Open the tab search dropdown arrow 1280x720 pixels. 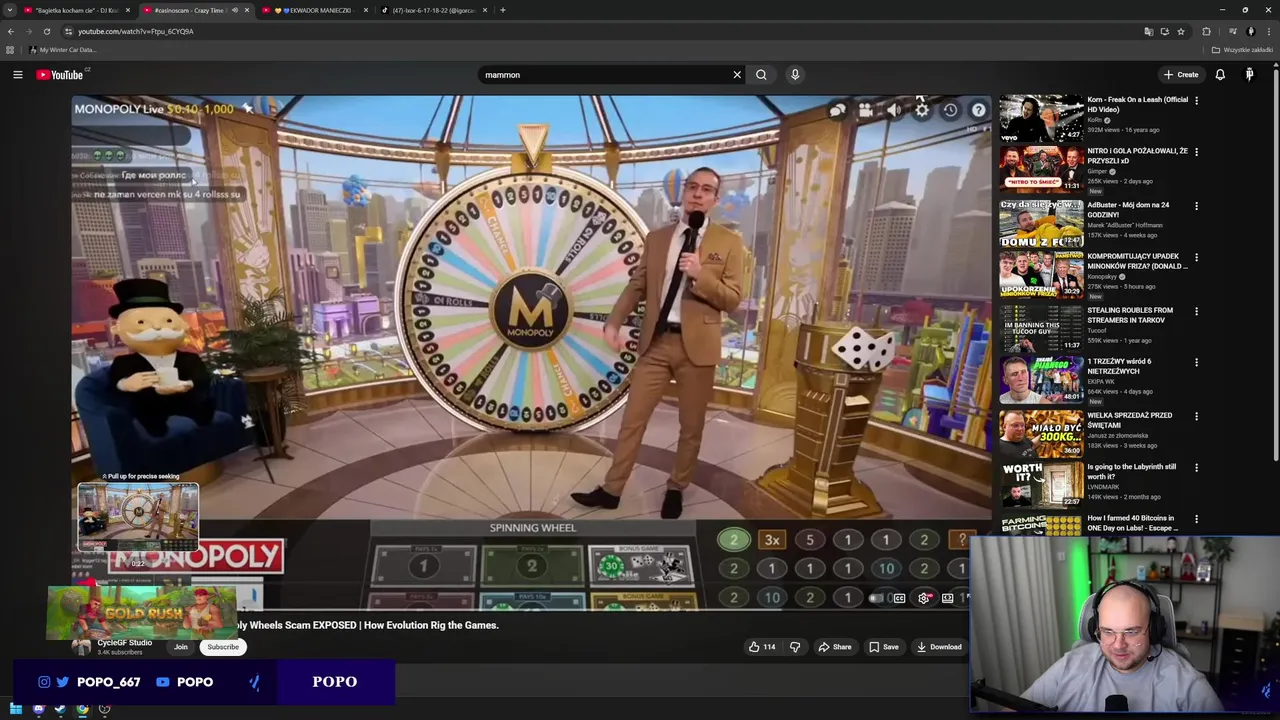[9, 10]
